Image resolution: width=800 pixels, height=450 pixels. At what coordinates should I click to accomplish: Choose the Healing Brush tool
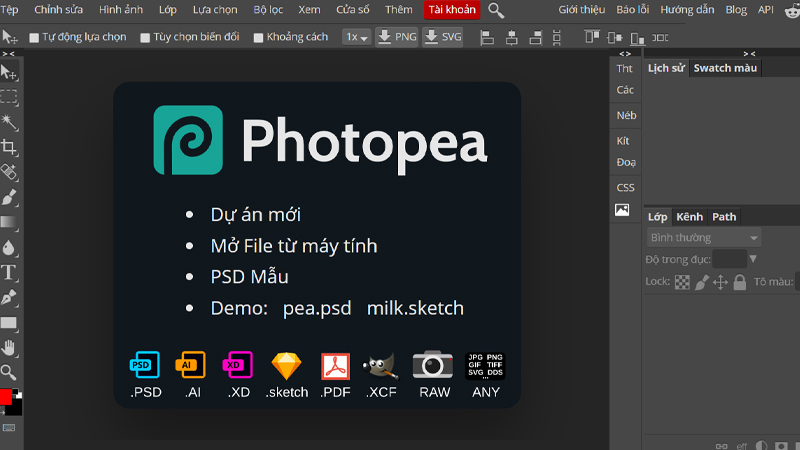tap(8, 172)
